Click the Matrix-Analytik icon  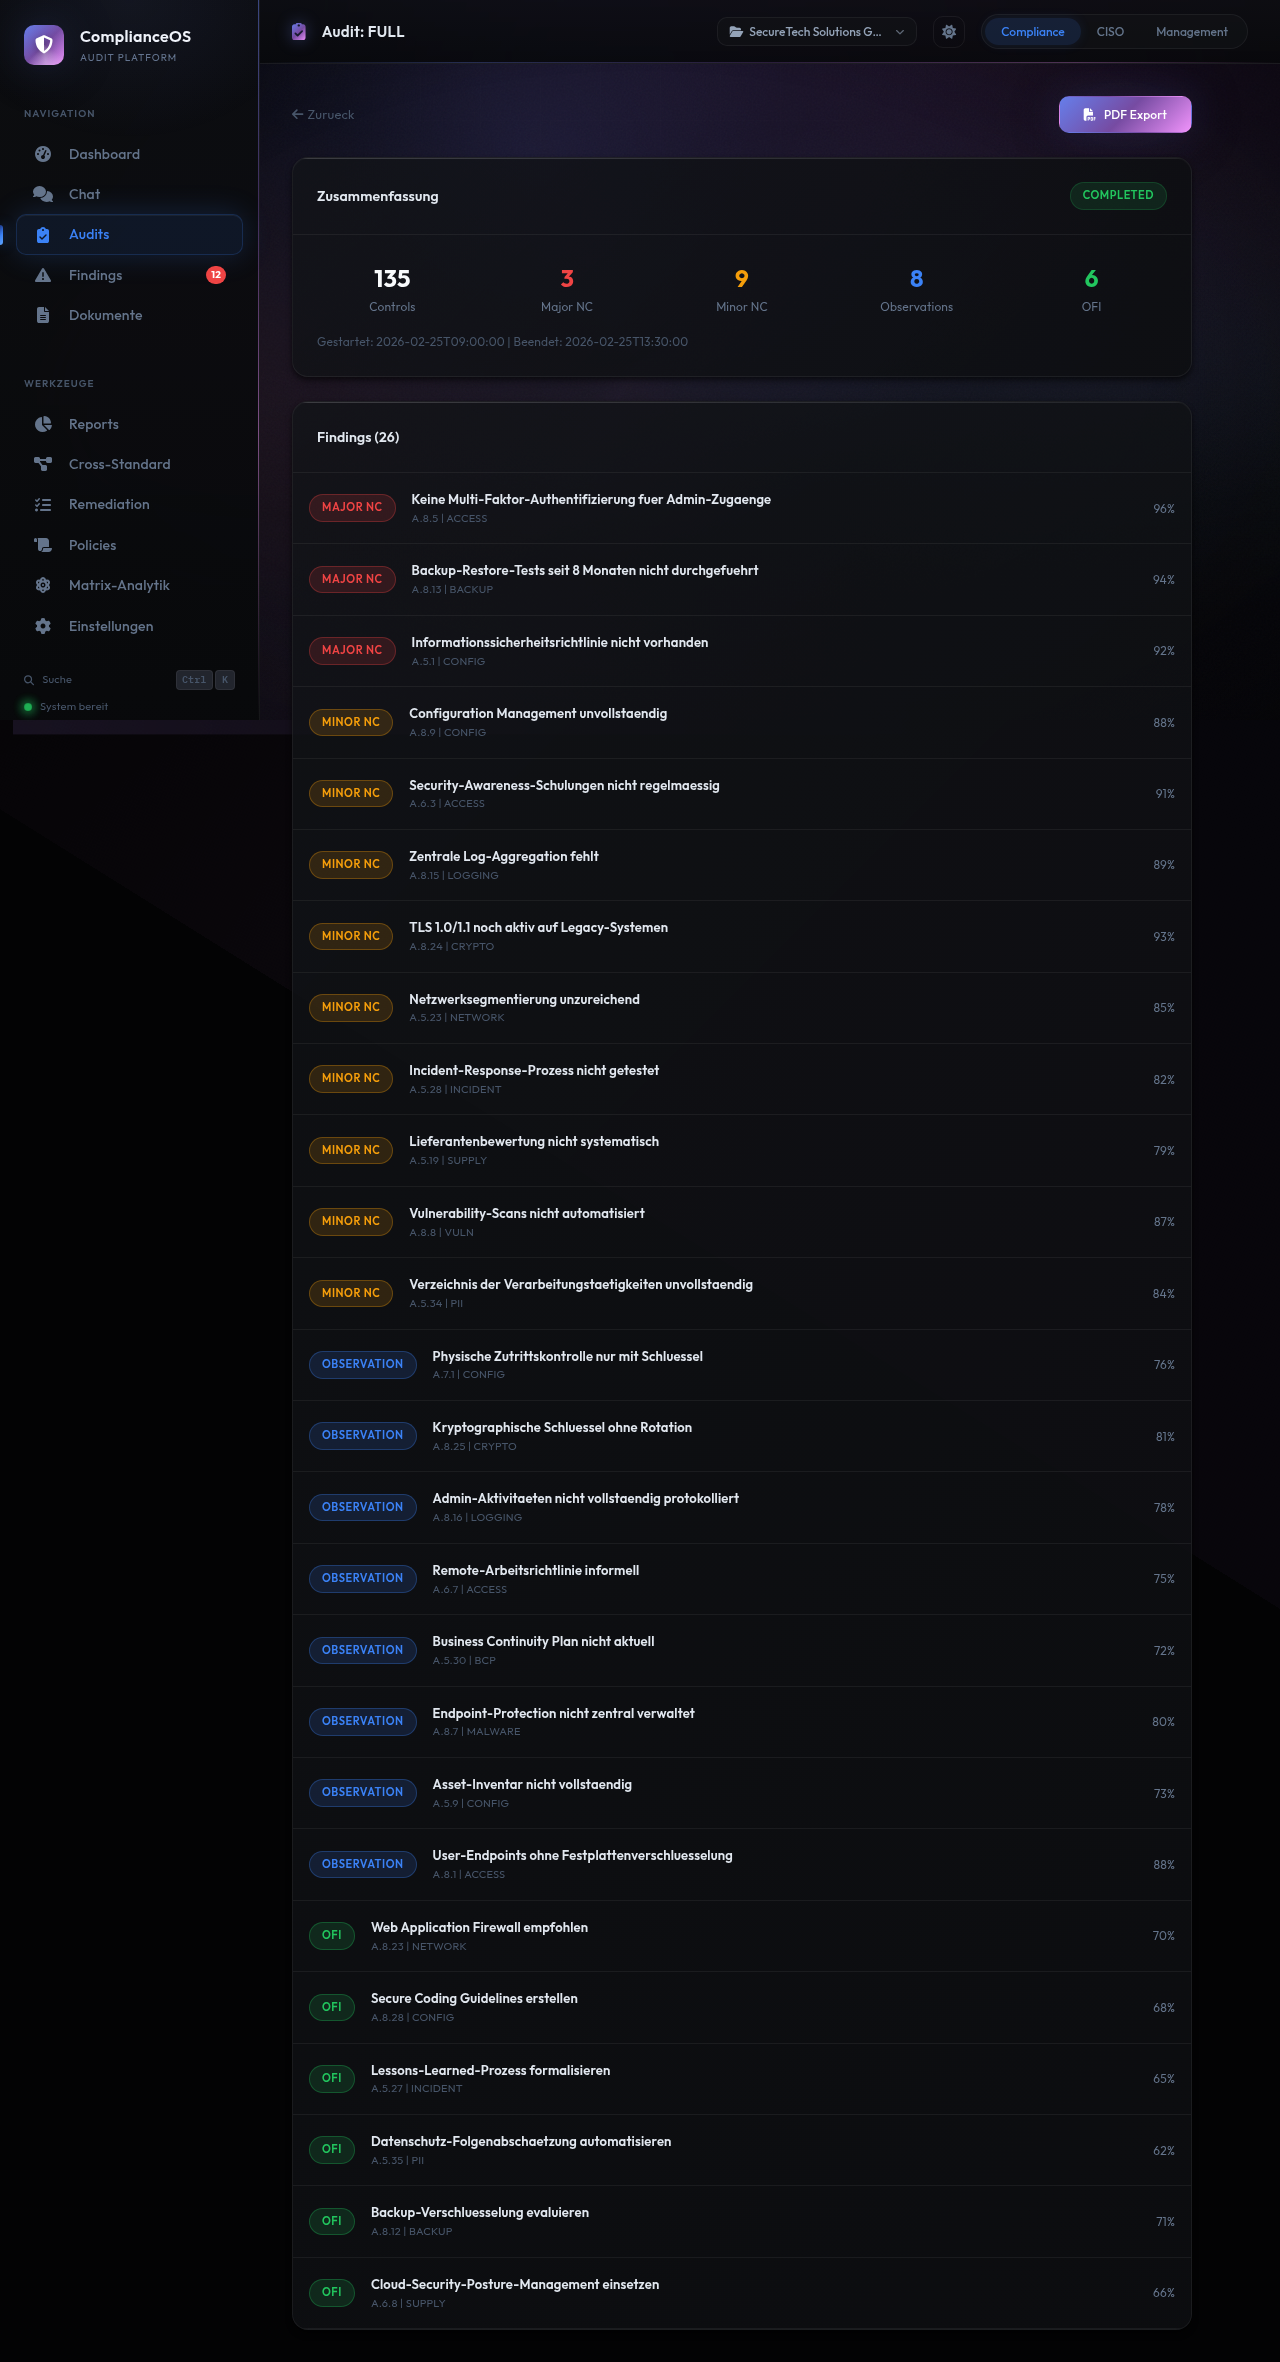click(43, 585)
